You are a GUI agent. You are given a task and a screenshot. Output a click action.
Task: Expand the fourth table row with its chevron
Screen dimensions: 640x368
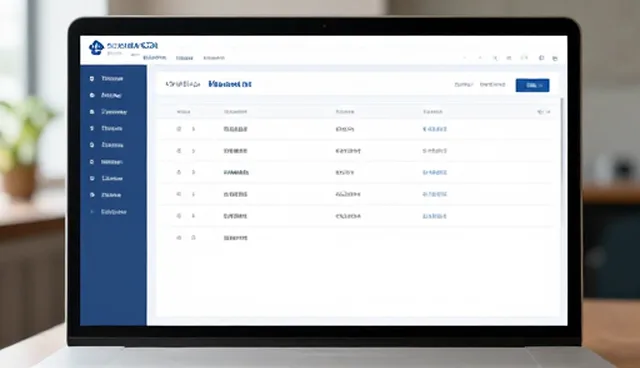[193, 194]
